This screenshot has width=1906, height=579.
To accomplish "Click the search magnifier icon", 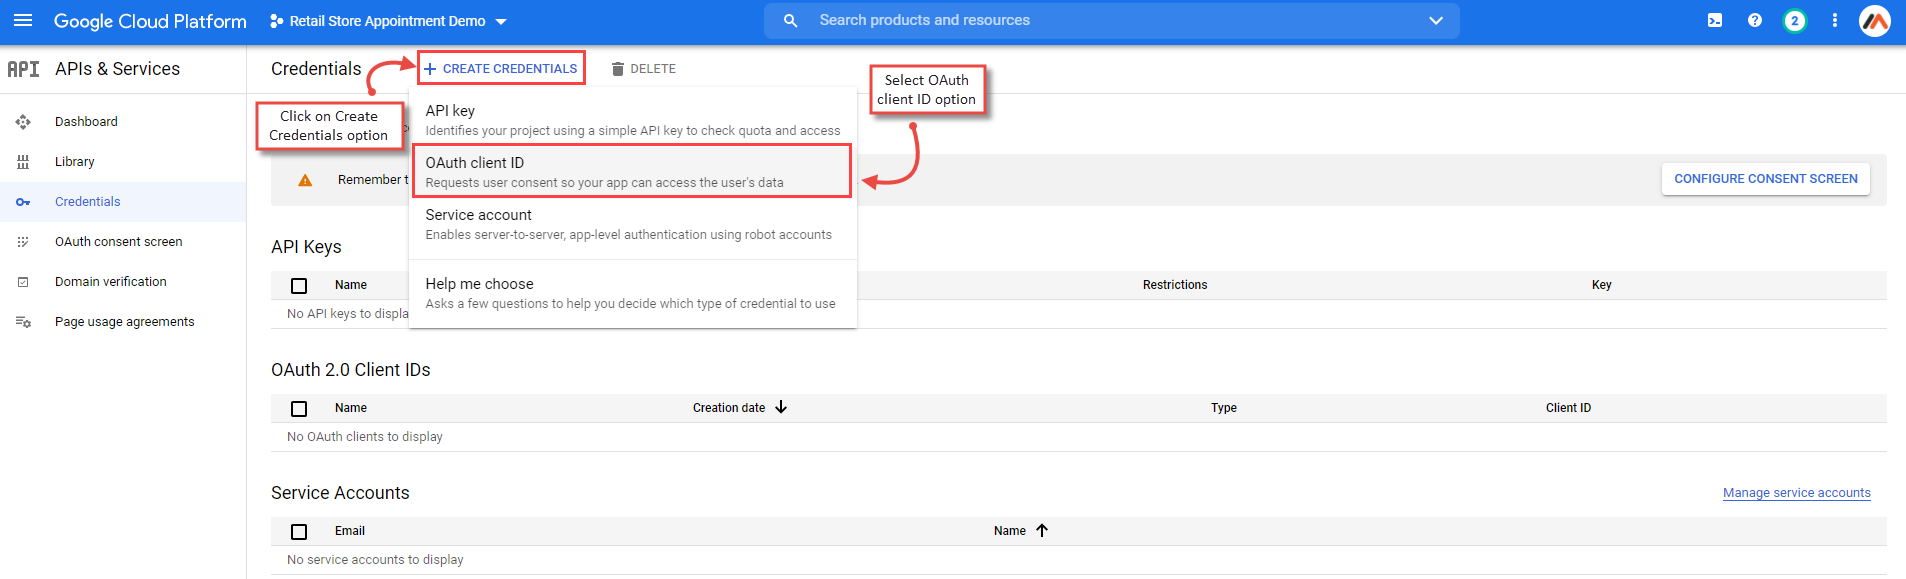I will coord(790,20).
